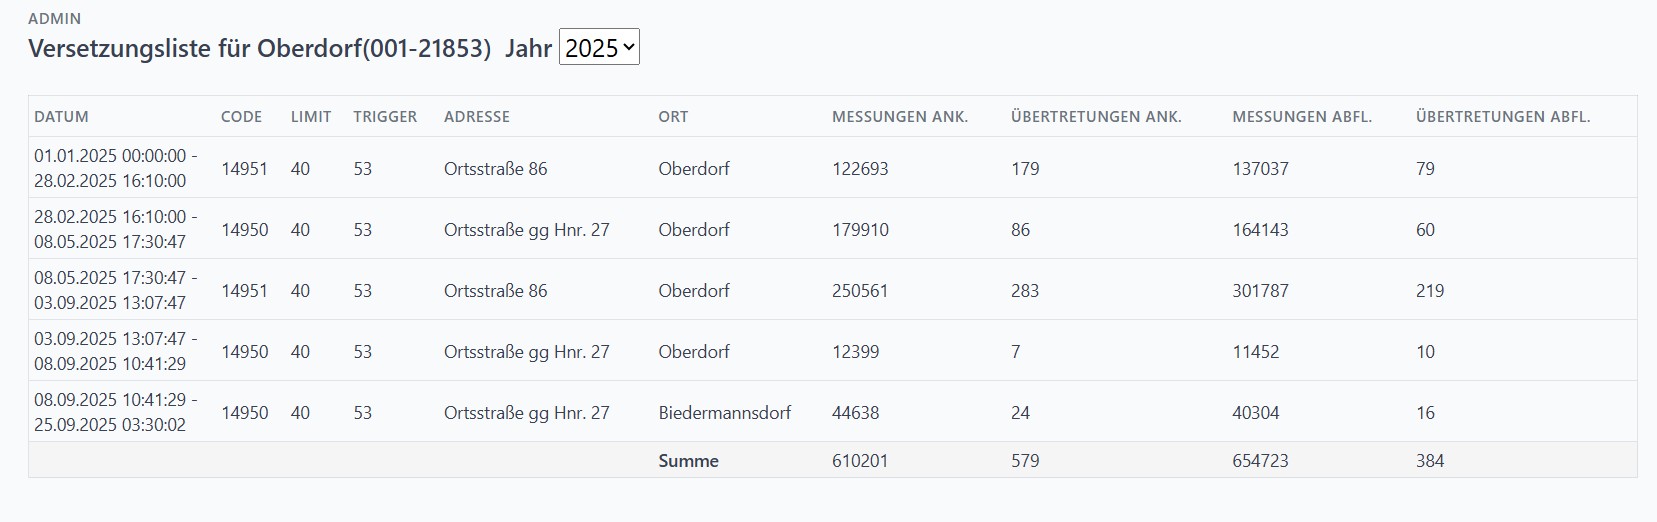This screenshot has height=522, width=1657.
Task: Click the Summe row label
Action: click(688, 461)
